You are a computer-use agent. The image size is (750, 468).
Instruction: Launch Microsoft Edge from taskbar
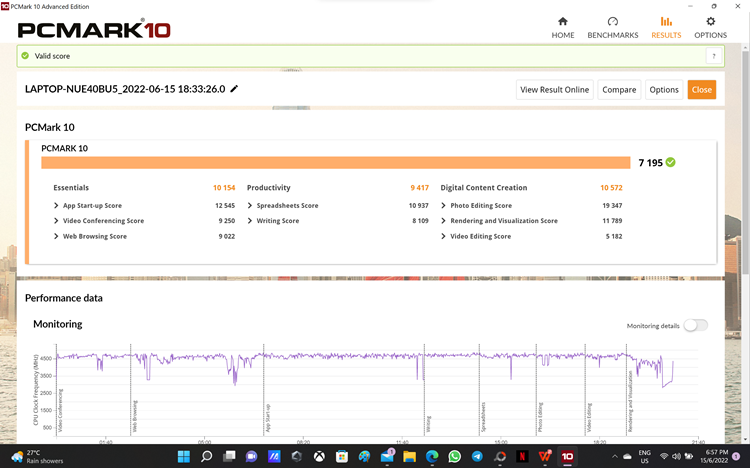tap(432, 456)
